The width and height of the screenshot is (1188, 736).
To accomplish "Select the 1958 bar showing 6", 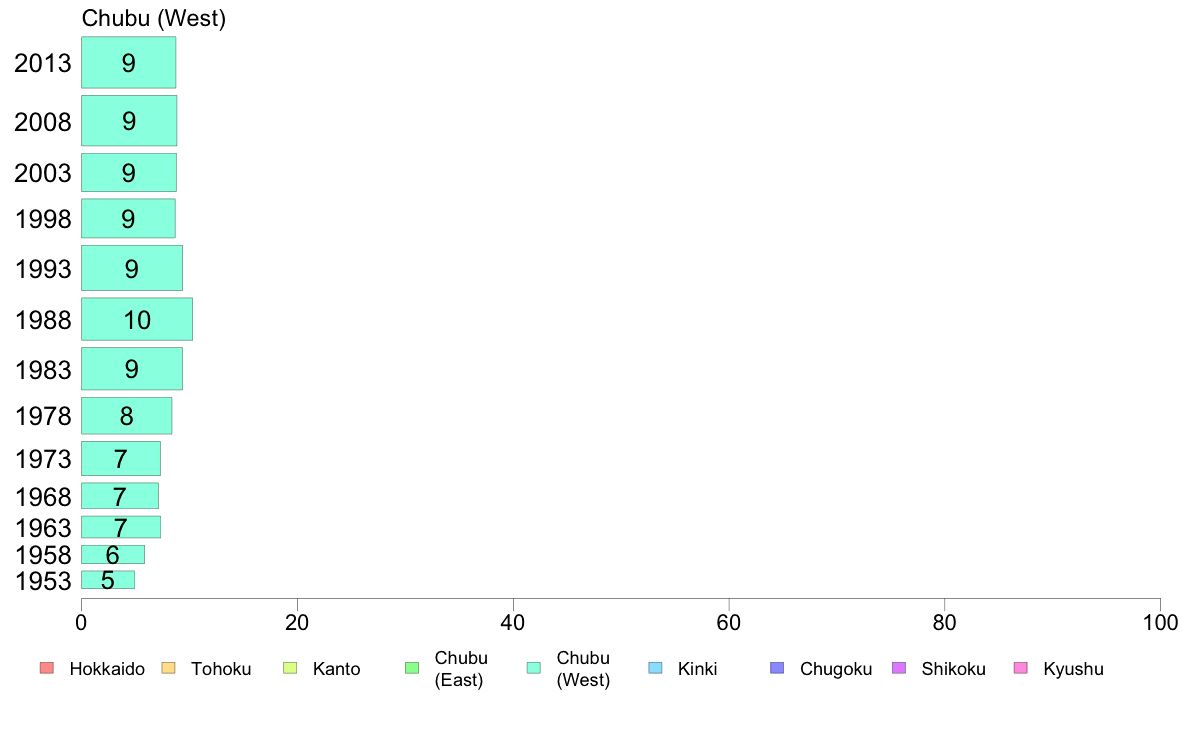I will coord(113,554).
